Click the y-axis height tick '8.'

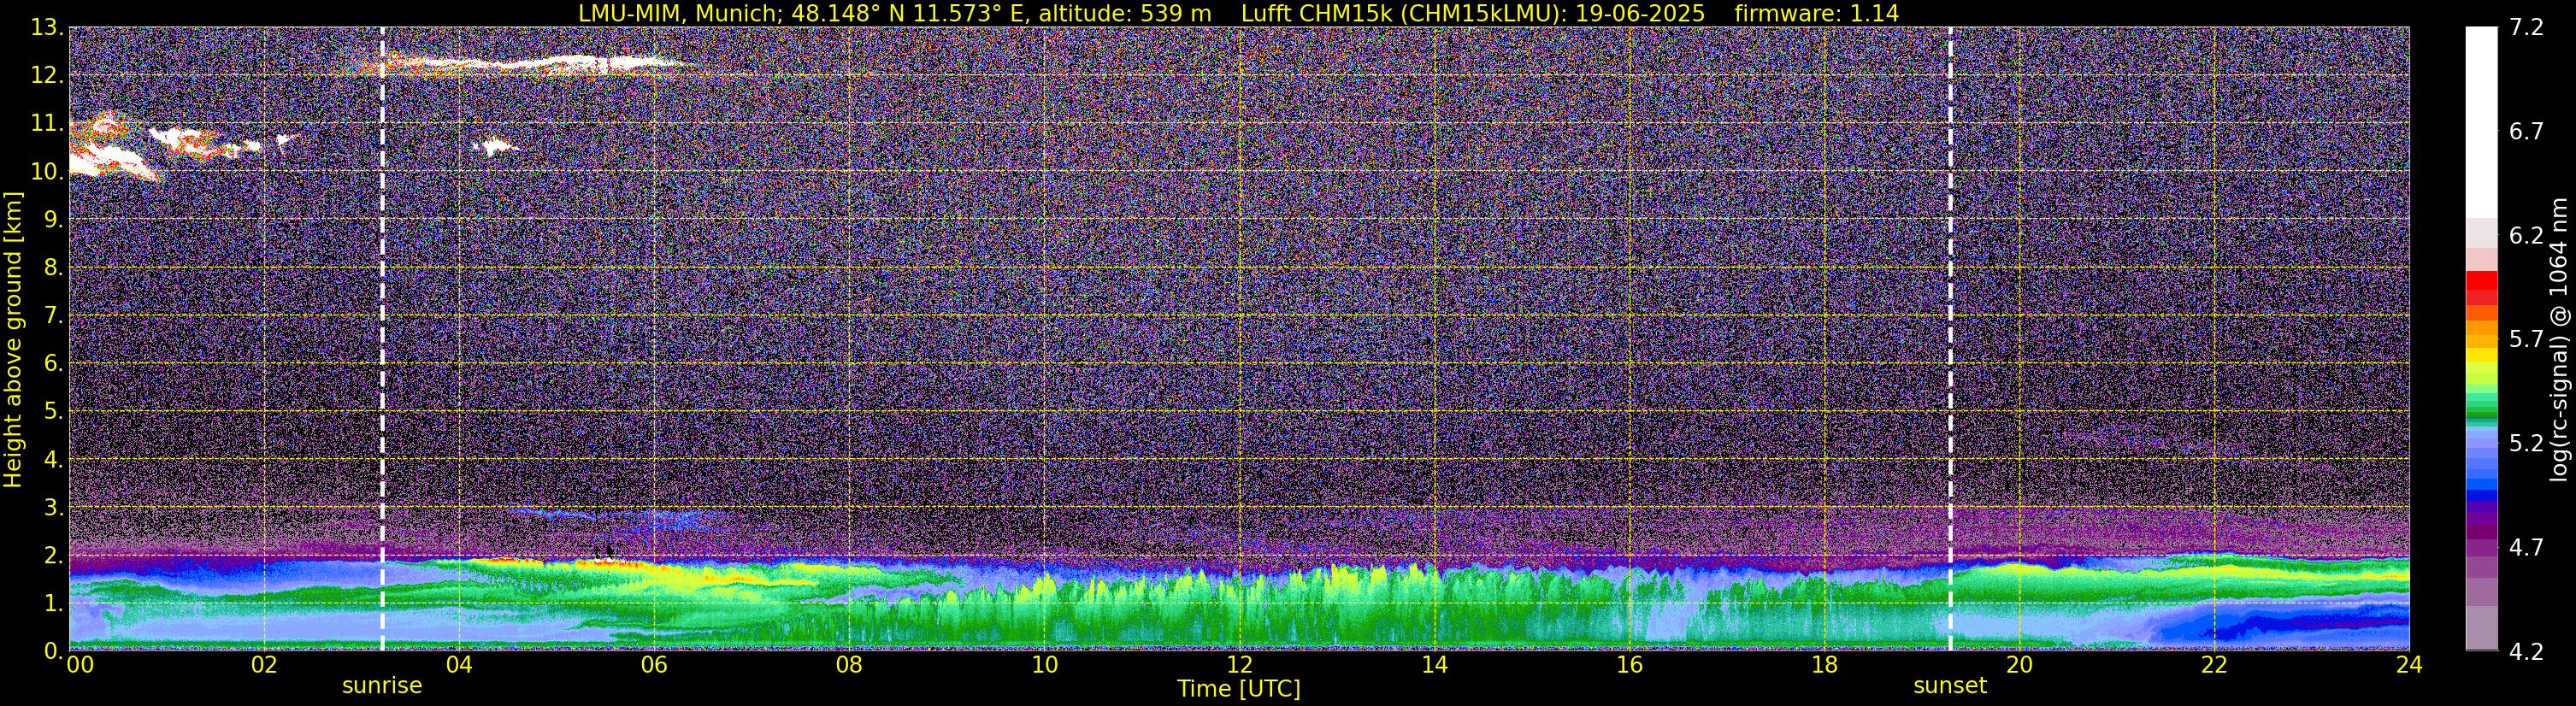[x=52, y=267]
